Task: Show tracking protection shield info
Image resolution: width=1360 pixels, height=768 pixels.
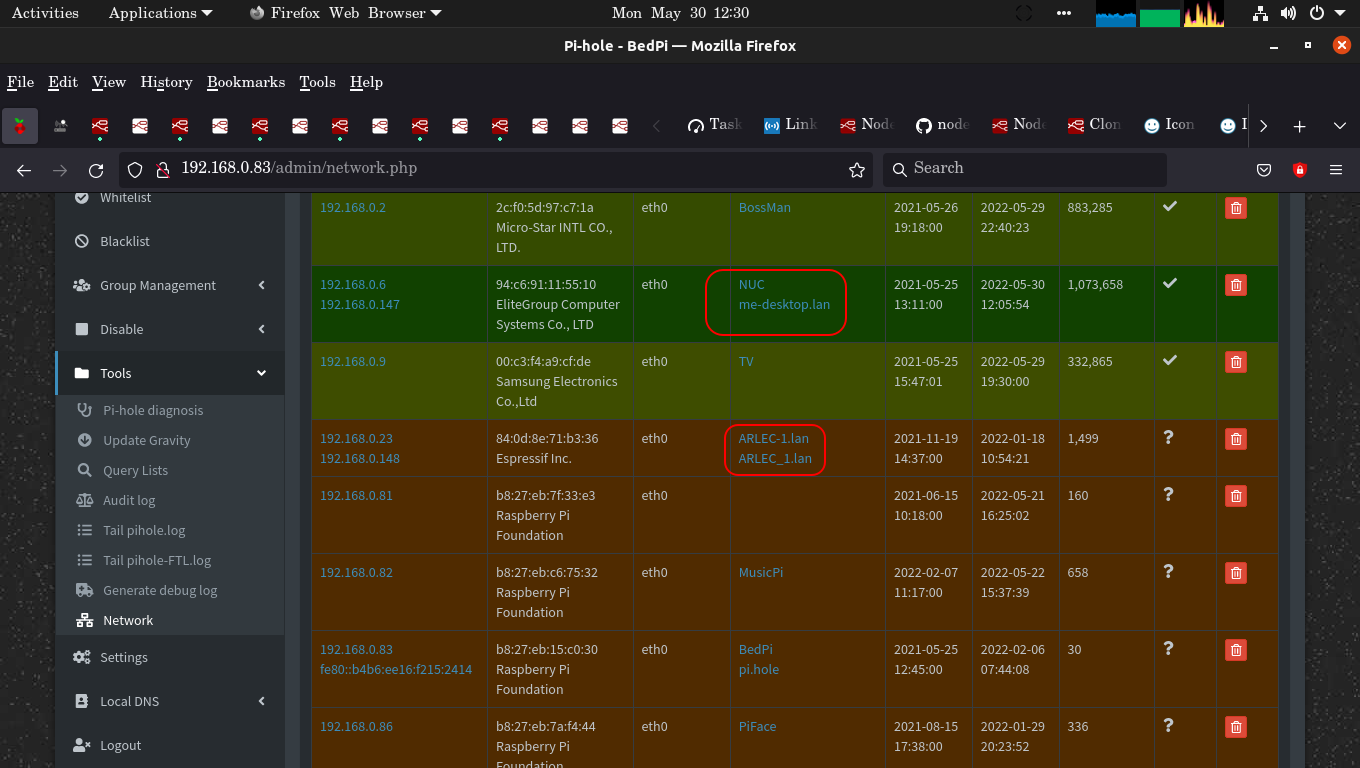Action: point(135,170)
